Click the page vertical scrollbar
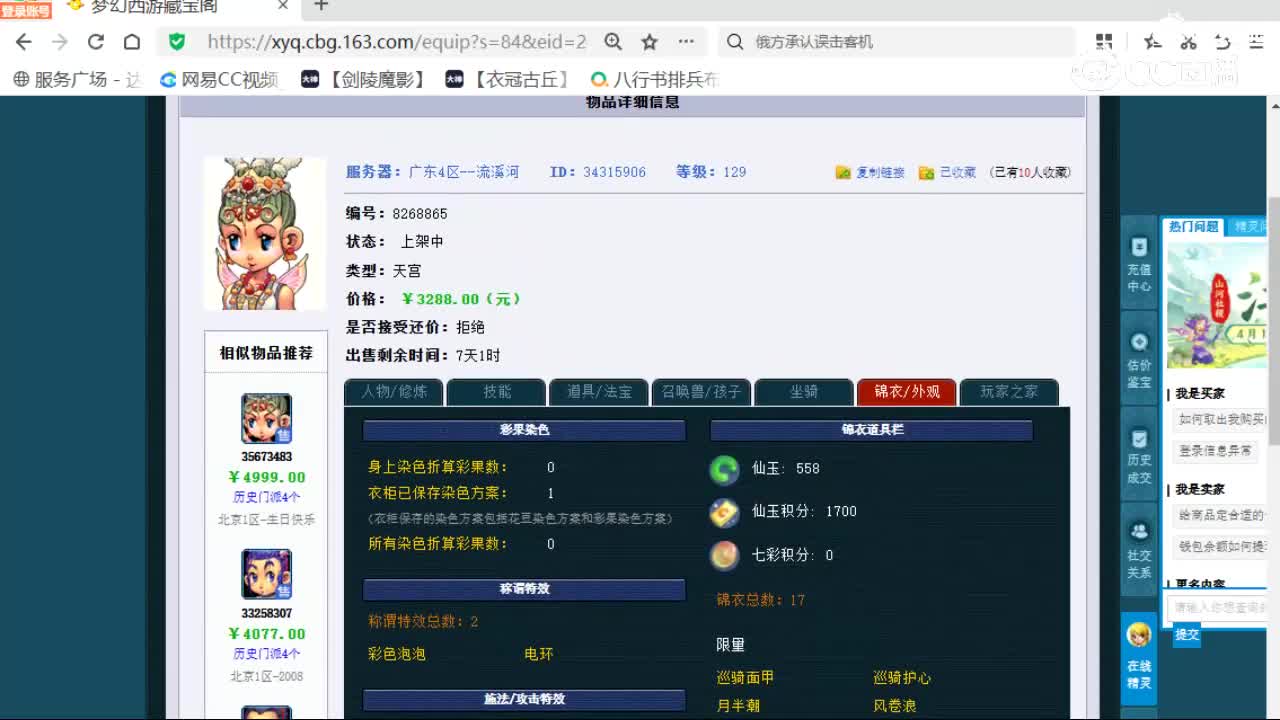The height and width of the screenshot is (720, 1280). (x=1274, y=320)
